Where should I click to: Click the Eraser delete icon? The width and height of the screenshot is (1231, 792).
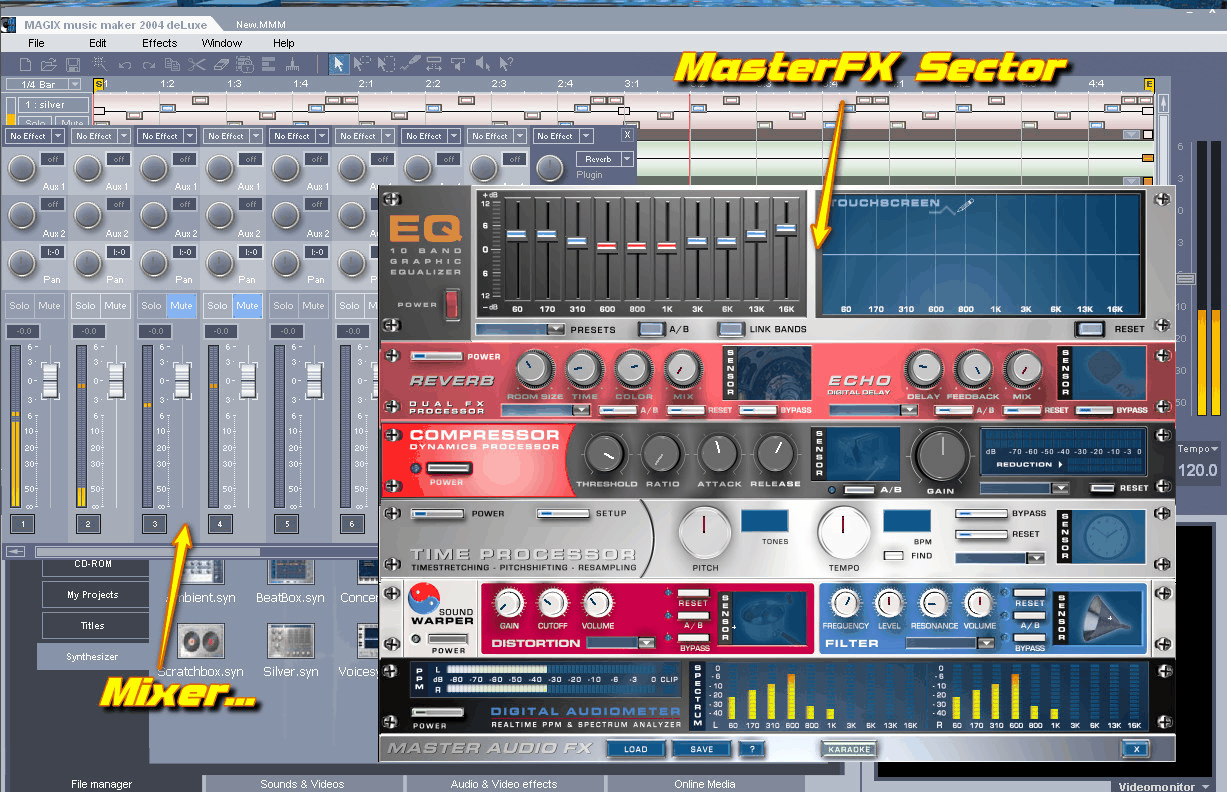click(x=221, y=65)
